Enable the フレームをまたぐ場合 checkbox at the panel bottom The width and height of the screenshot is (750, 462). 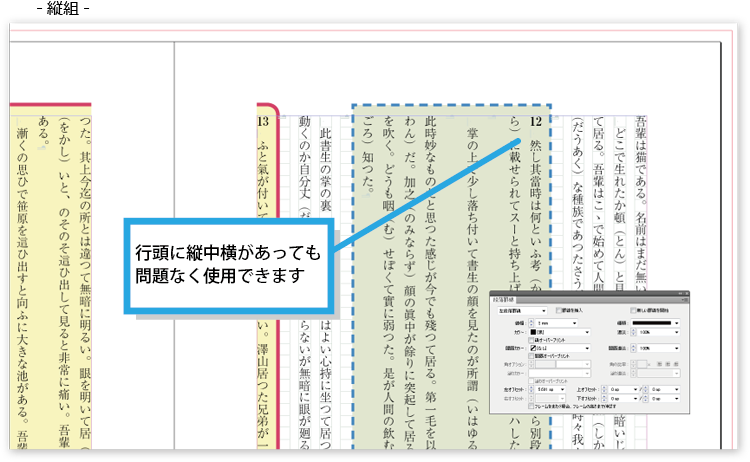[x=531, y=406]
